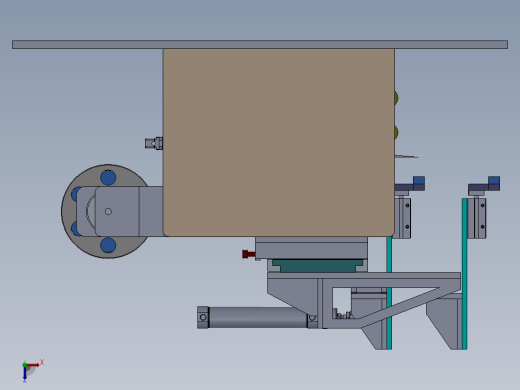
Task: Select the upper yellow knob on the box's right edge
Action: coord(396,98)
